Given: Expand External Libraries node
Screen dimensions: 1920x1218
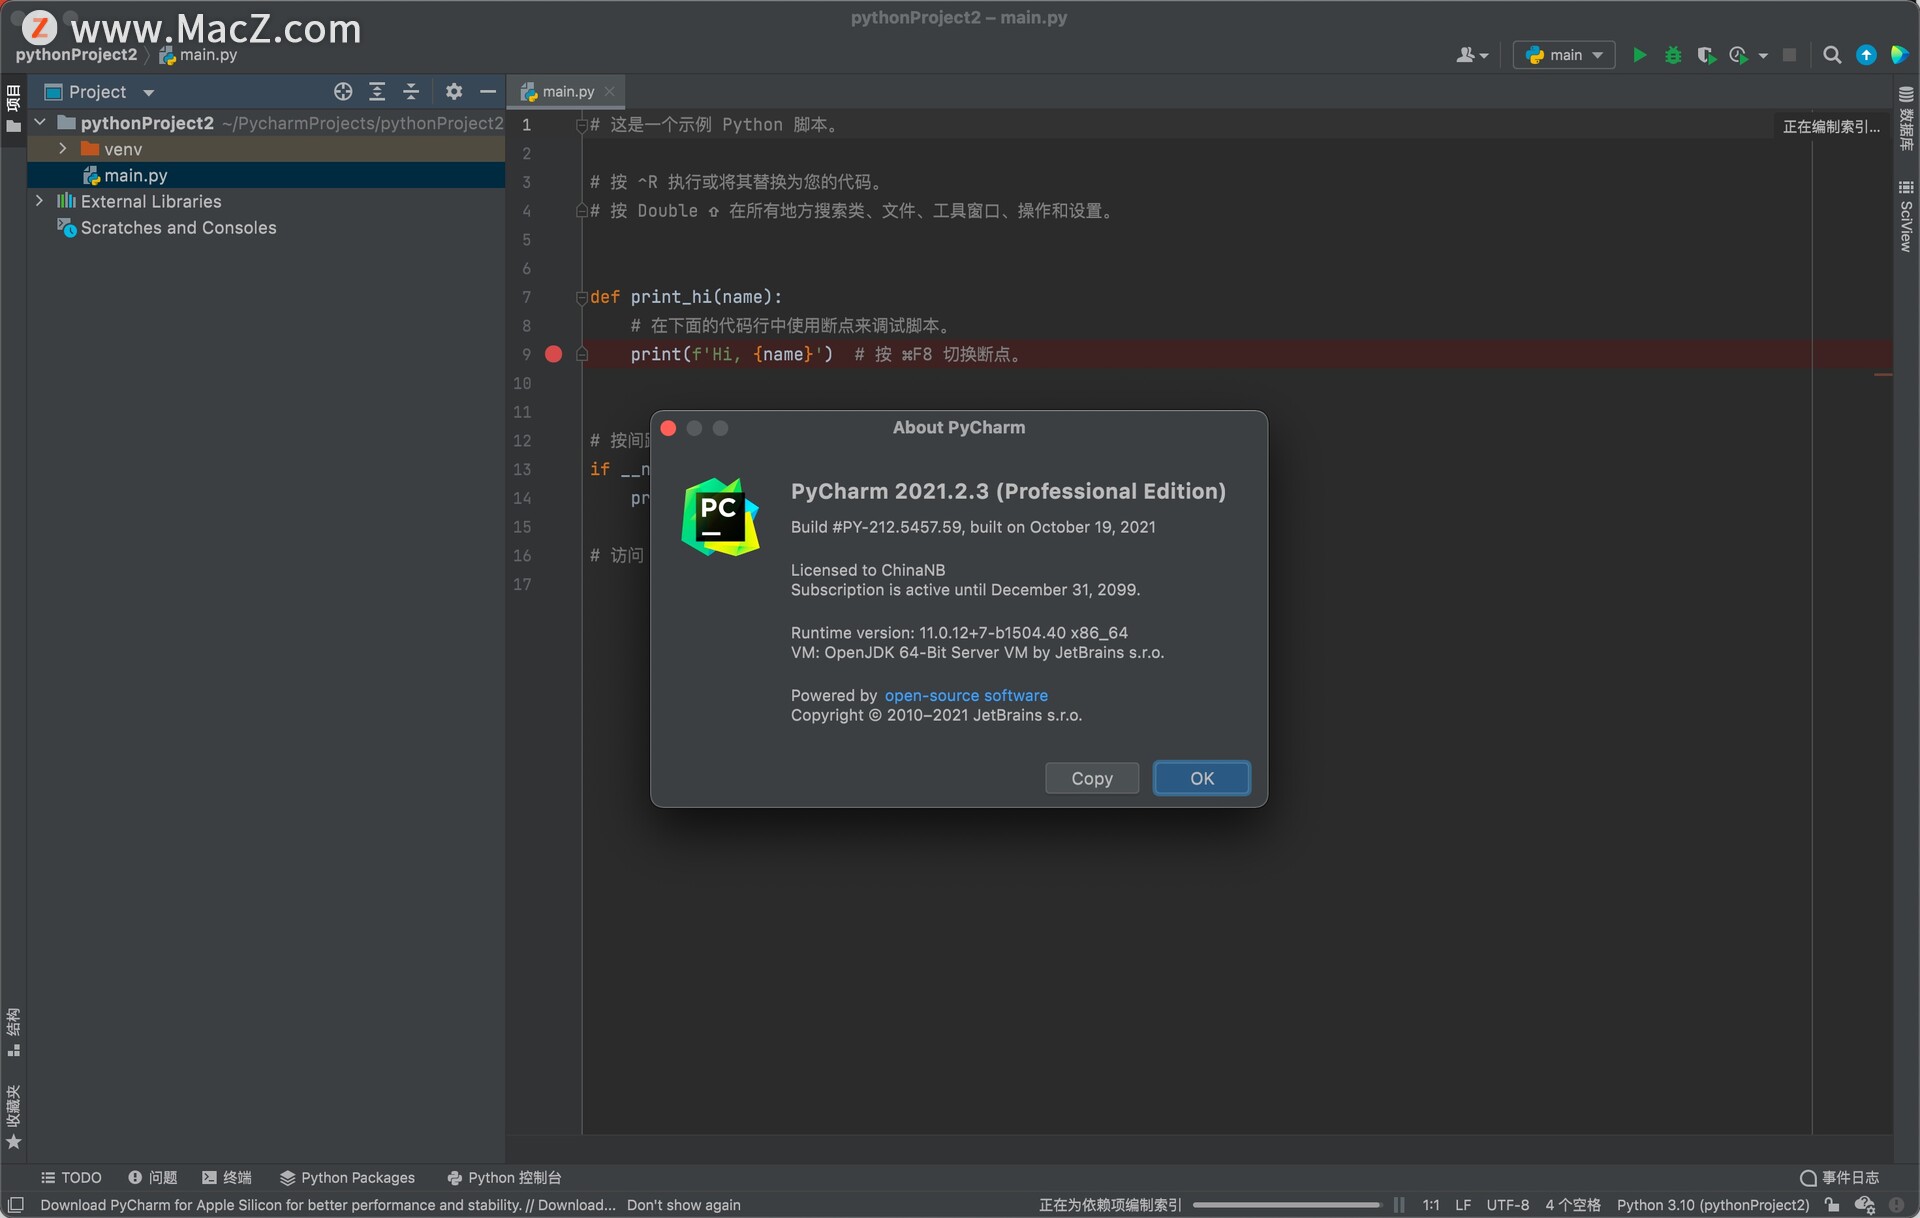Looking at the screenshot, I should (x=39, y=201).
